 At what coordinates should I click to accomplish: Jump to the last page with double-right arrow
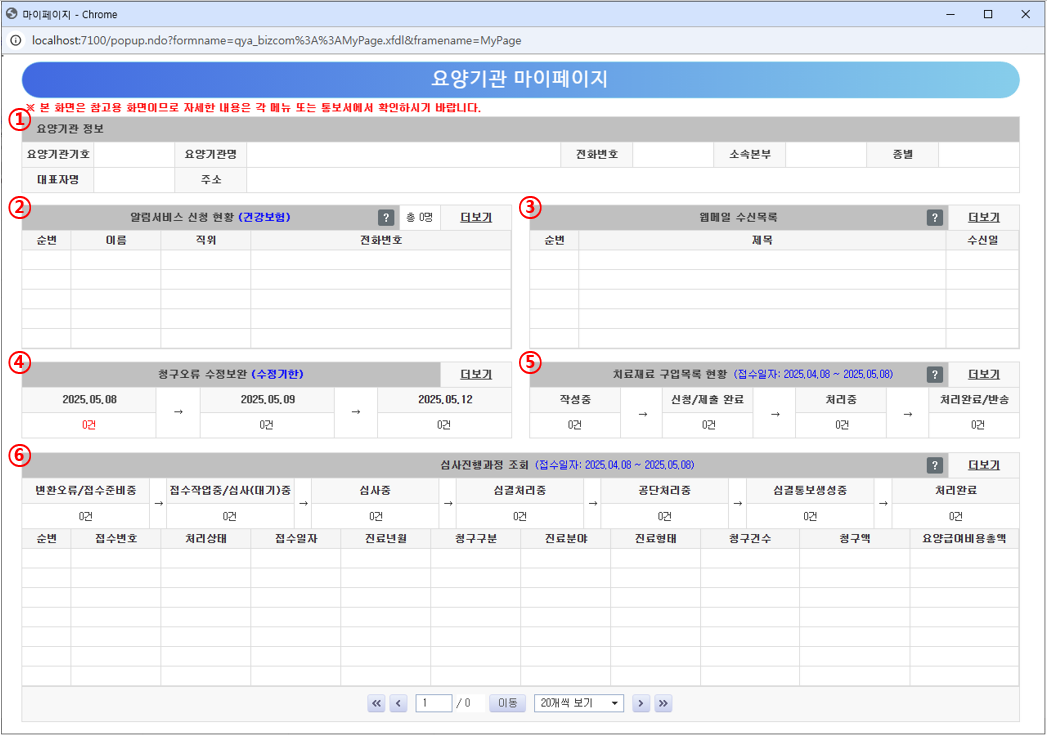click(x=663, y=703)
